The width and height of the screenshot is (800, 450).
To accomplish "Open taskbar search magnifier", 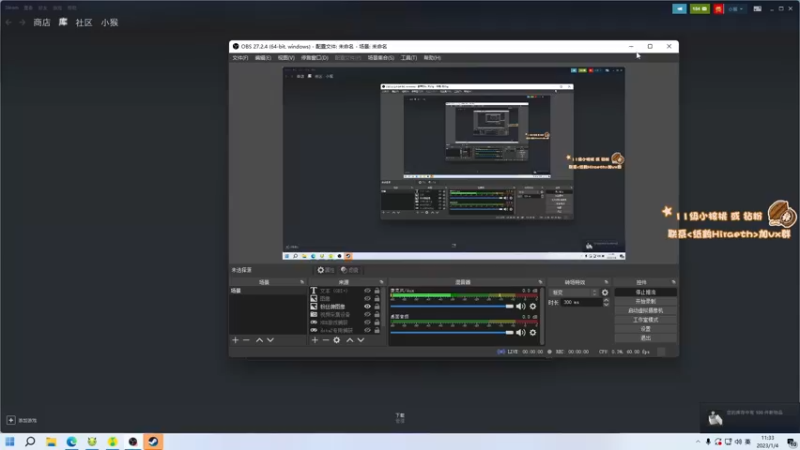I will point(30,441).
